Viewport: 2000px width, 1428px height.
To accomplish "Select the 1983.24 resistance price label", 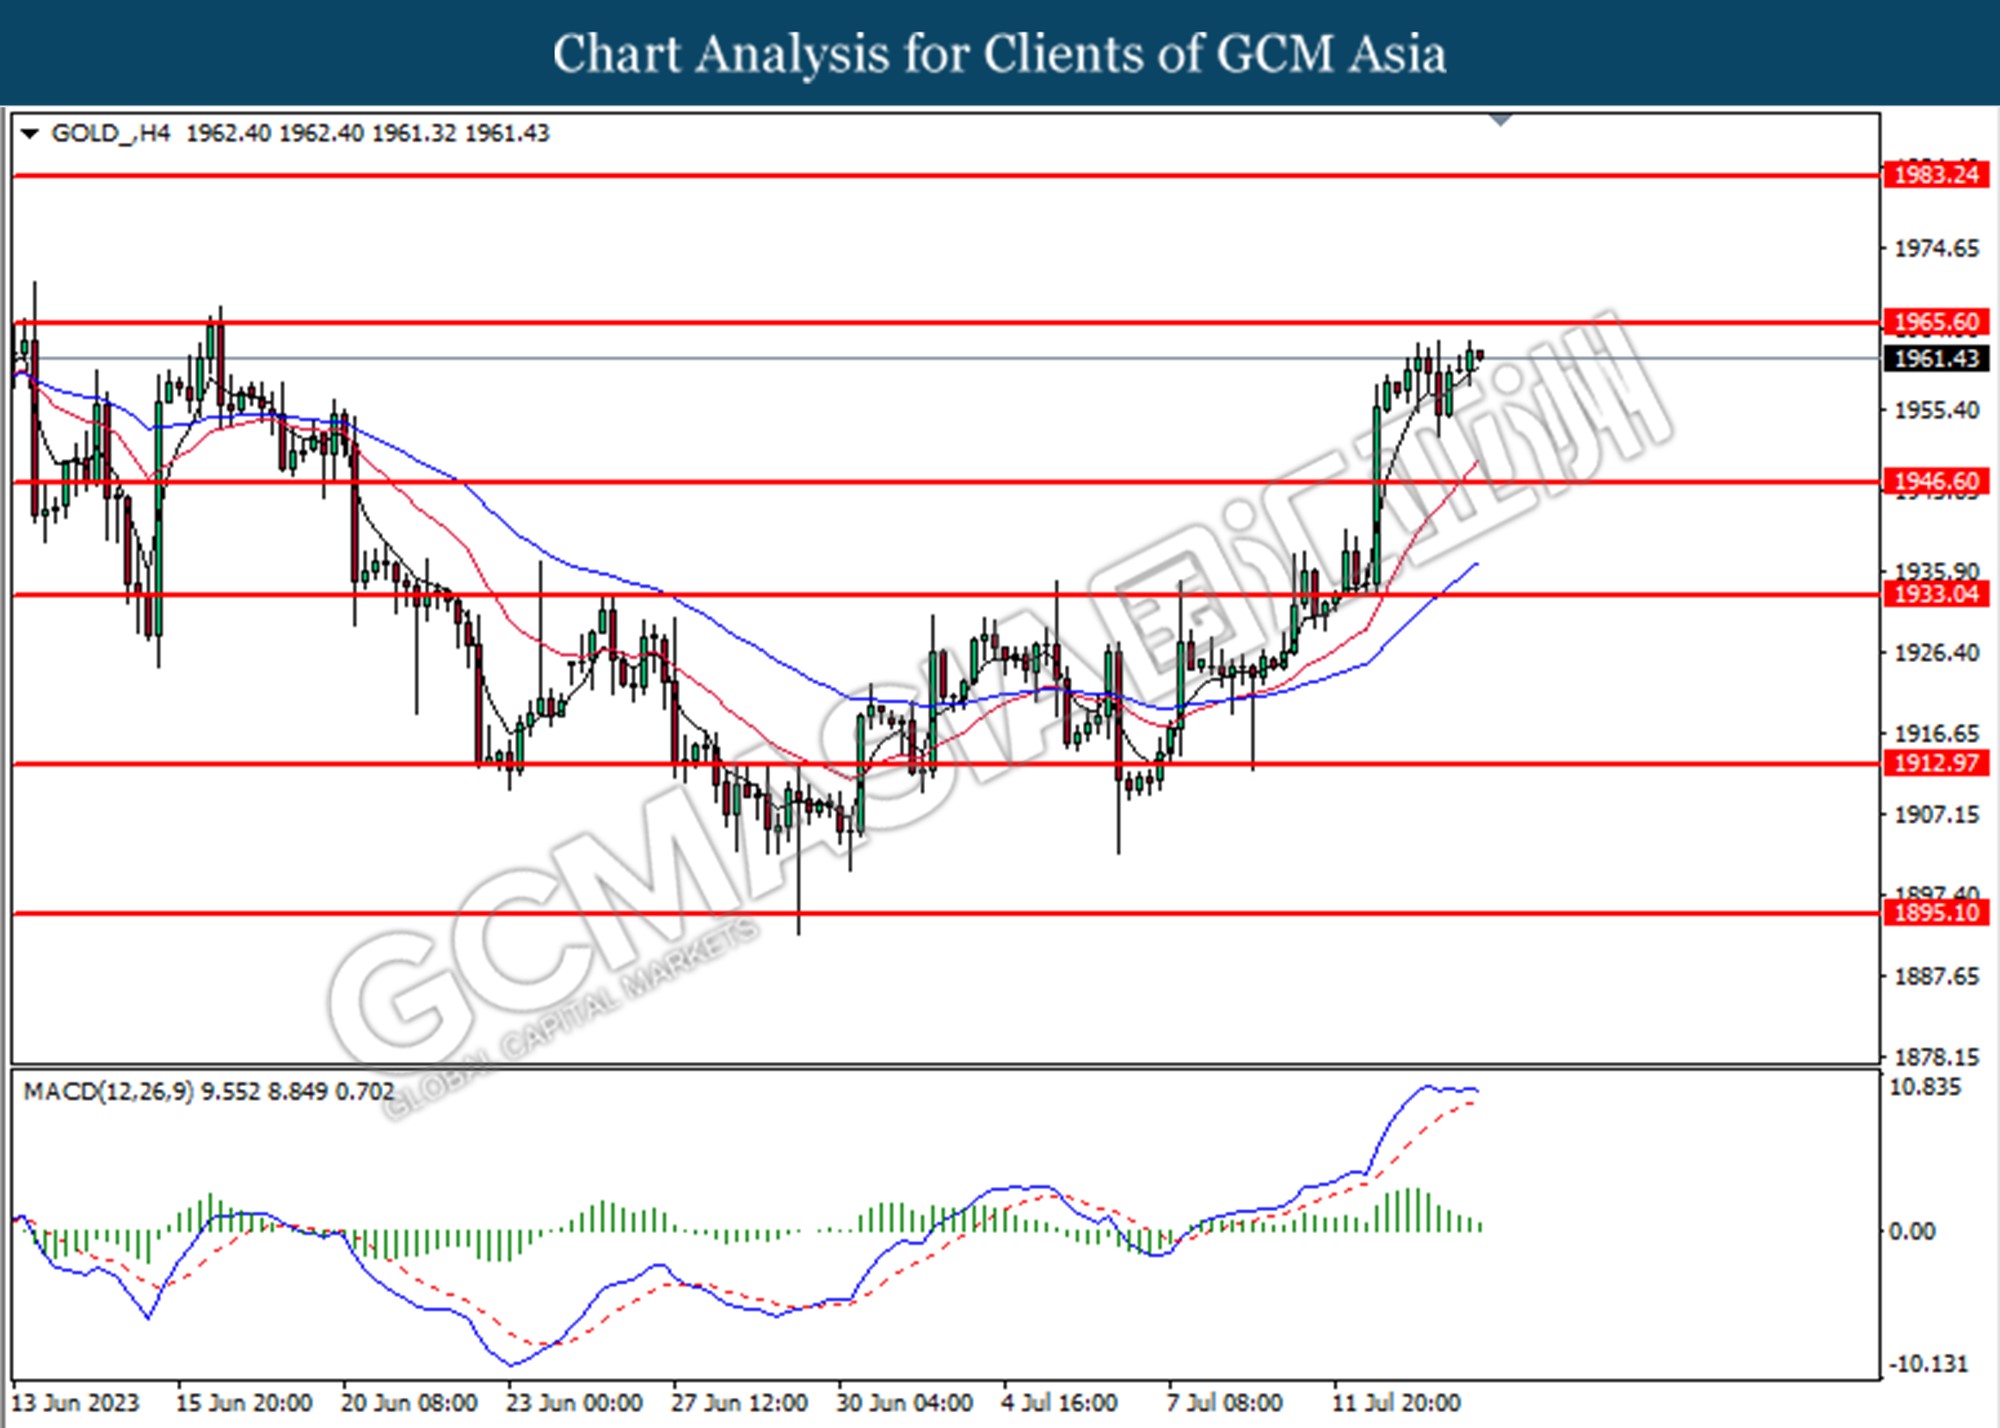I will 1936,175.
